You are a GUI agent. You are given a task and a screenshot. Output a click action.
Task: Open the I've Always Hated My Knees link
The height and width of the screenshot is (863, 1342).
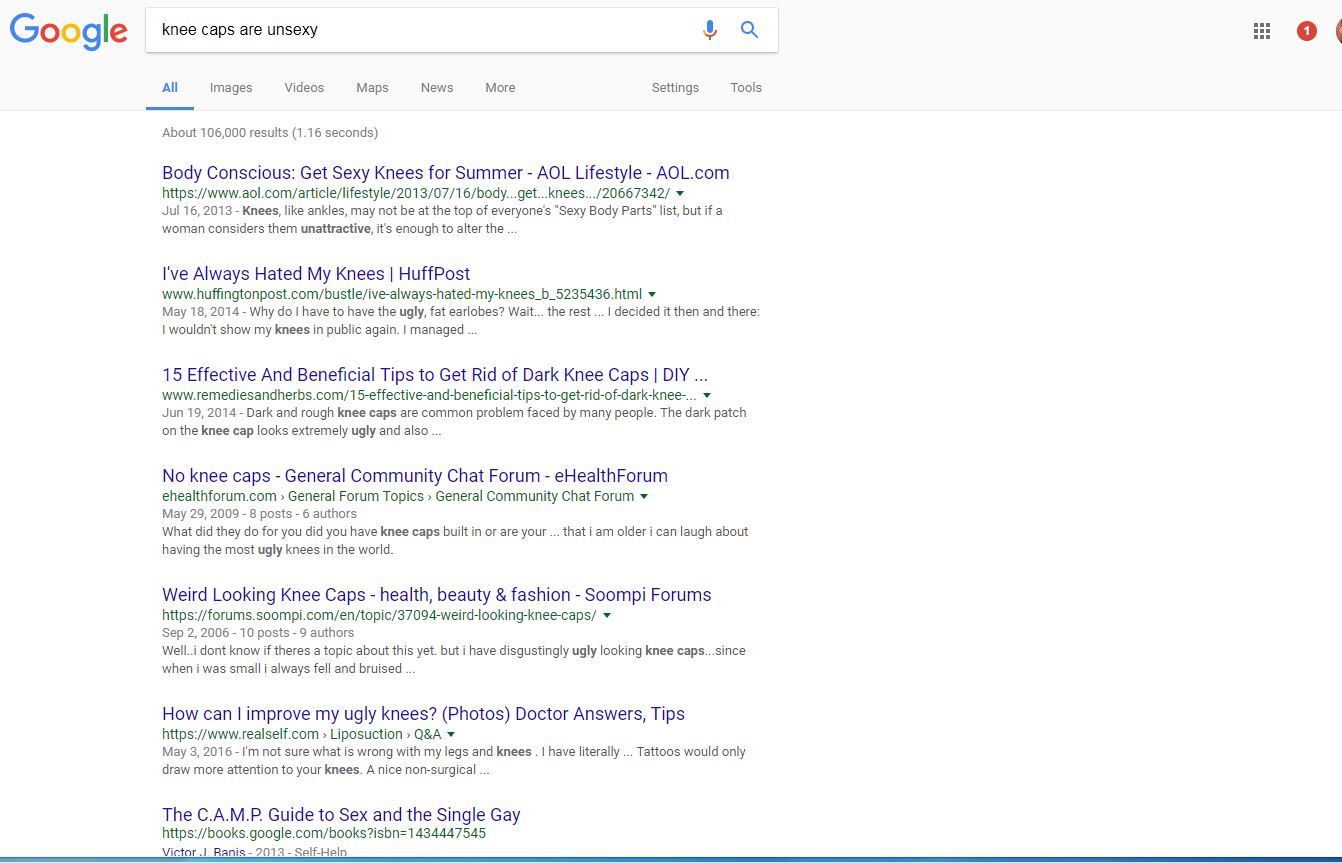click(316, 274)
